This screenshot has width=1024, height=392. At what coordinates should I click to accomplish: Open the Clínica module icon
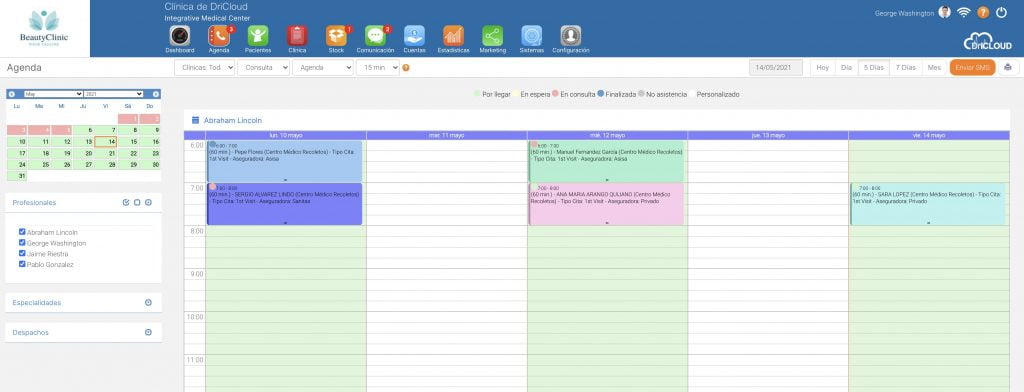(x=297, y=35)
